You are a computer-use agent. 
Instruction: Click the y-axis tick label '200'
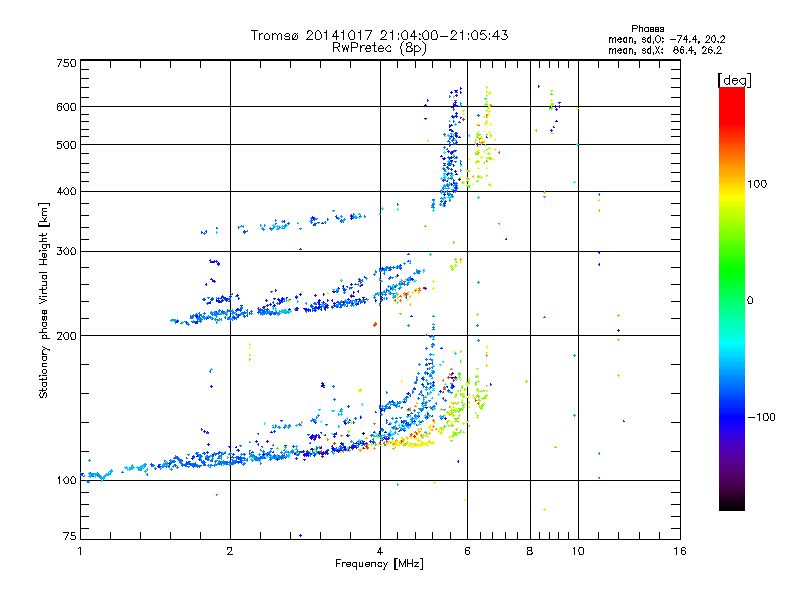67,336
